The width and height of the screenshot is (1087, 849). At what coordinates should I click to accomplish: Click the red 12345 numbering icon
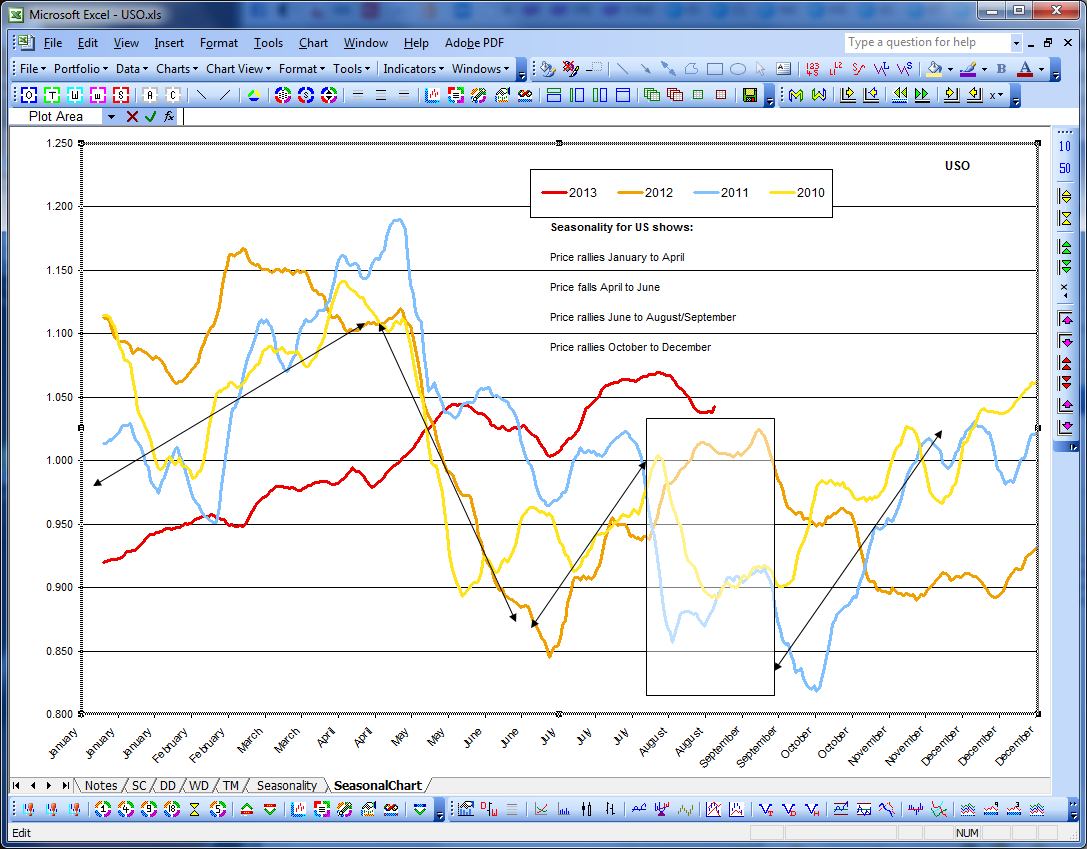point(812,69)
